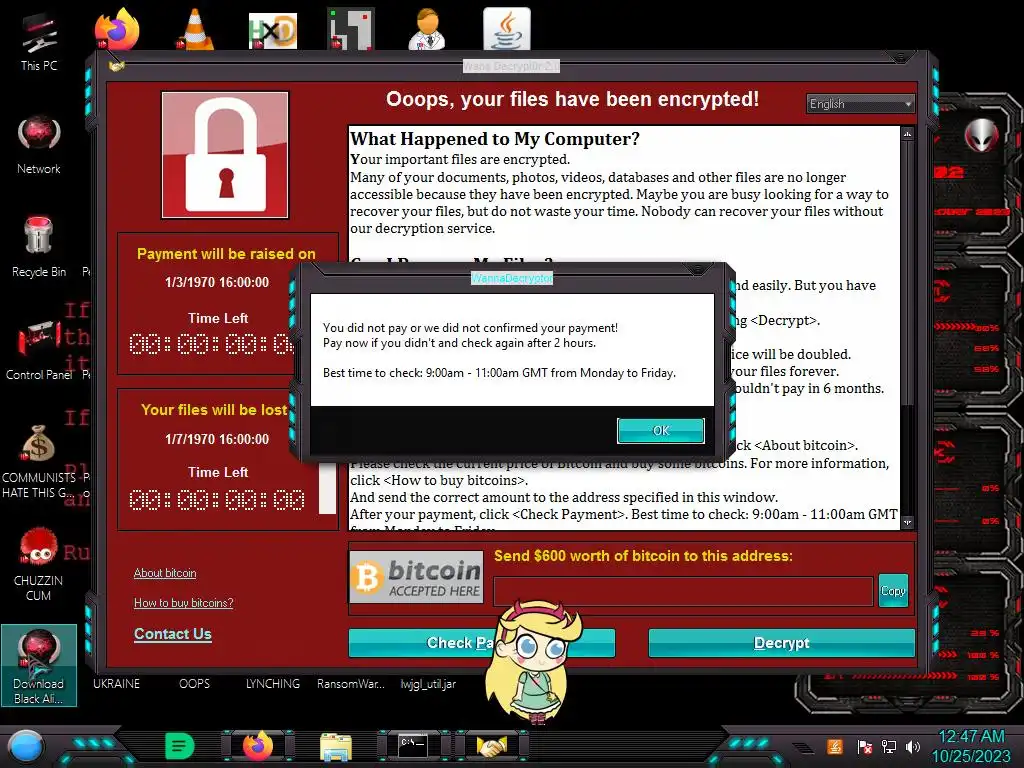Image resolution: width=1024 pixels, height=768 pixels.
Task: Open File Explorer from the taskbar
Action: coord(336,747)
